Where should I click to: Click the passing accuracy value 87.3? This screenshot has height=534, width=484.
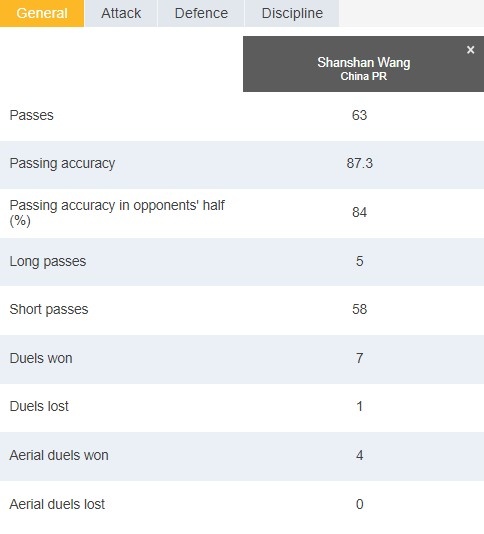359,163
